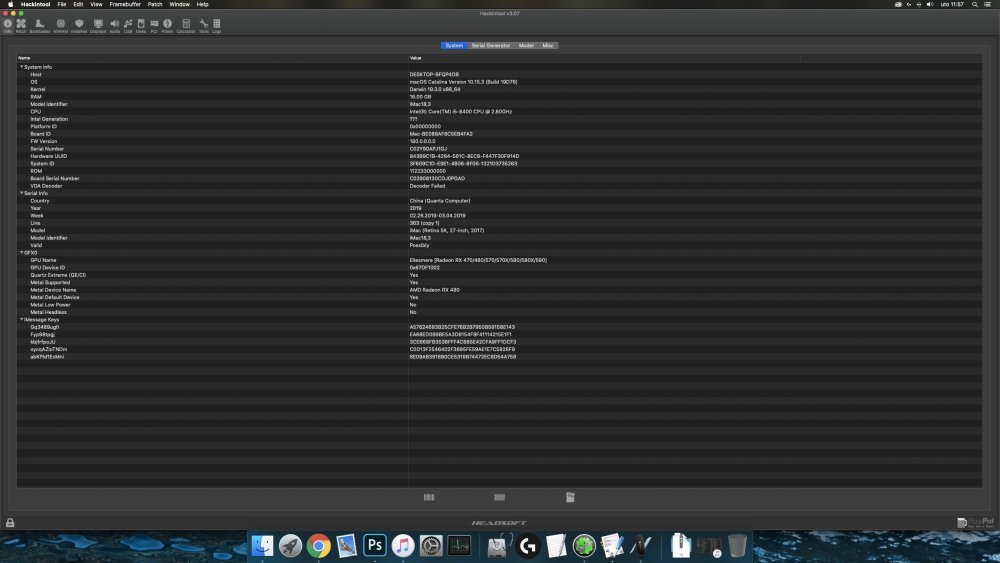
Task: Open Clover Configurator from the dock
Action: 584,546
